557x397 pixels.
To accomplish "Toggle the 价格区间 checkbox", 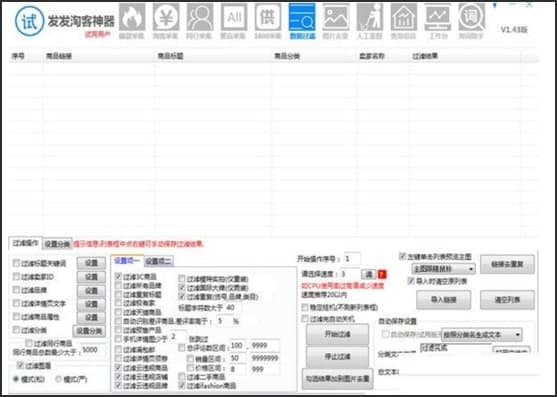I will tap(190, 368).
